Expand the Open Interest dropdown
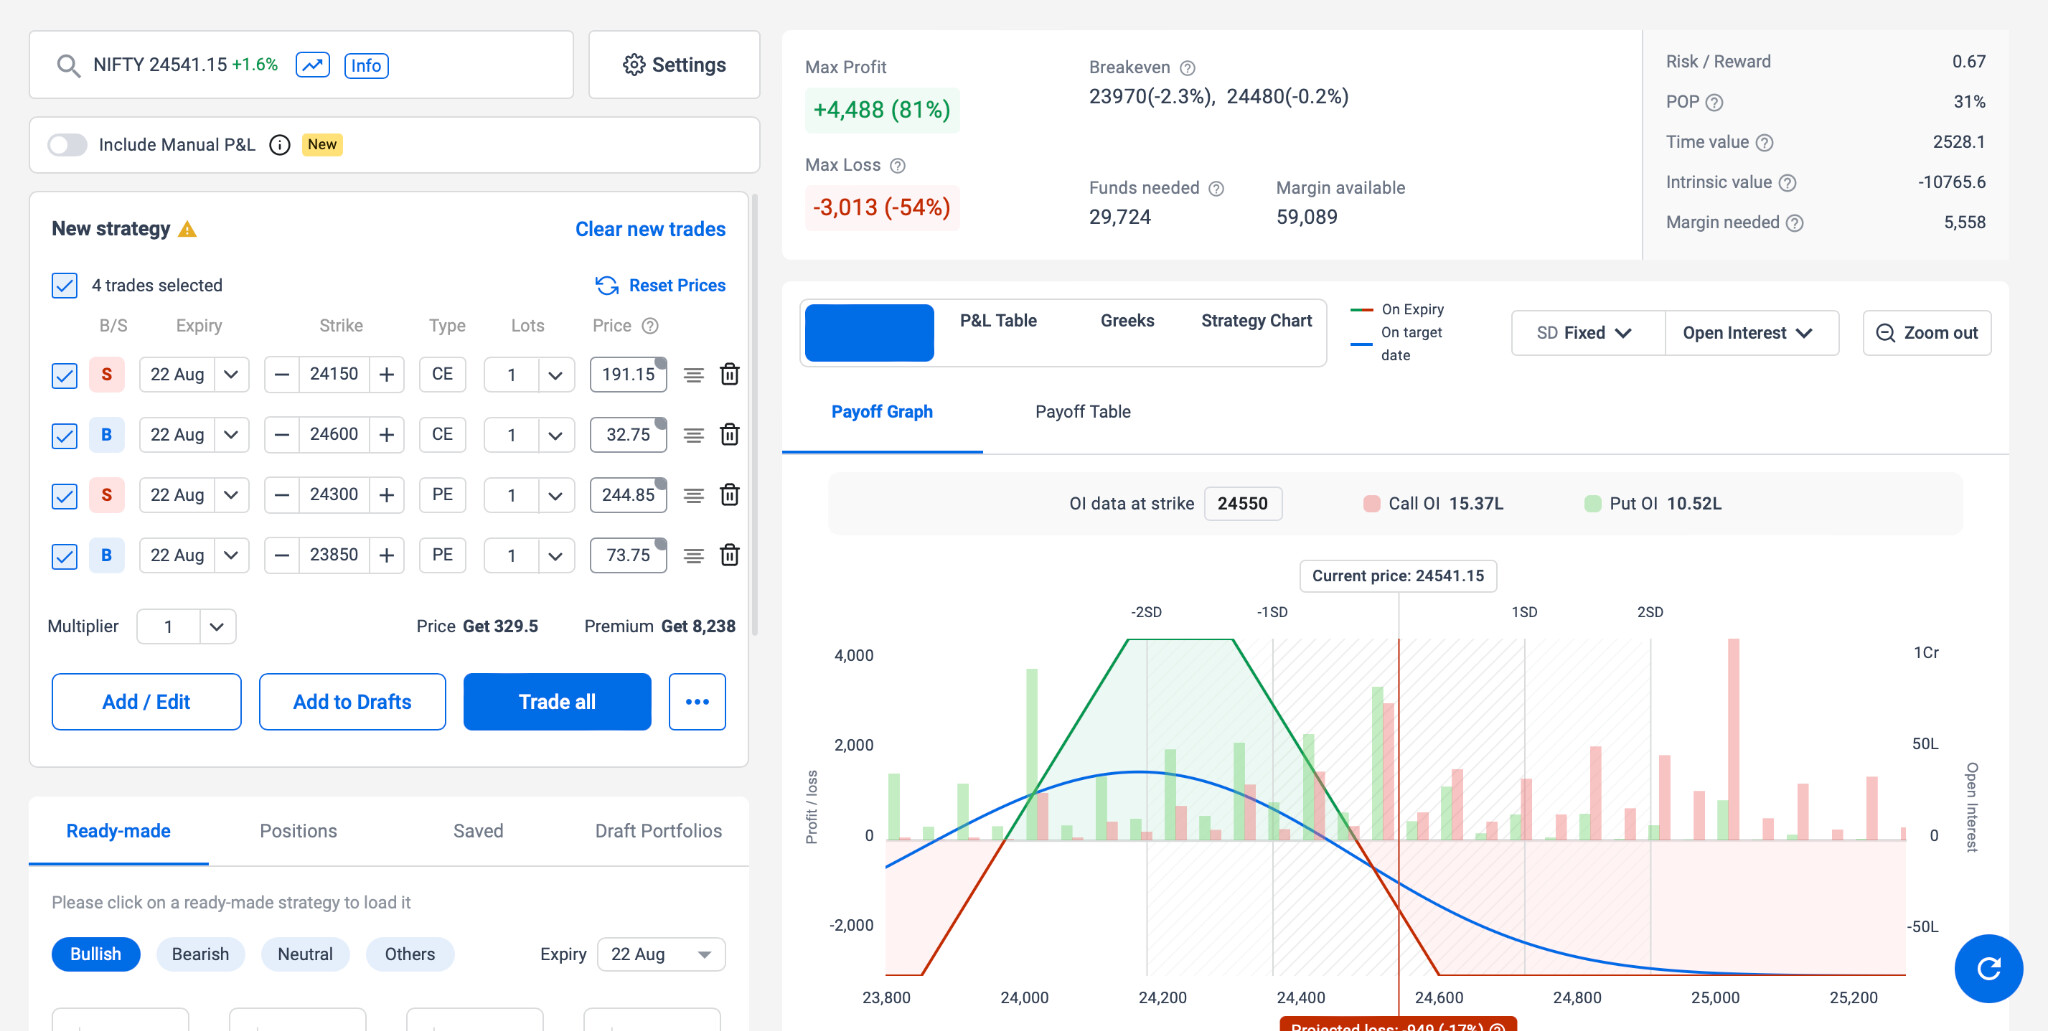The height and width of the screenshot is (1031, 2048). (x=1748, y=333)
